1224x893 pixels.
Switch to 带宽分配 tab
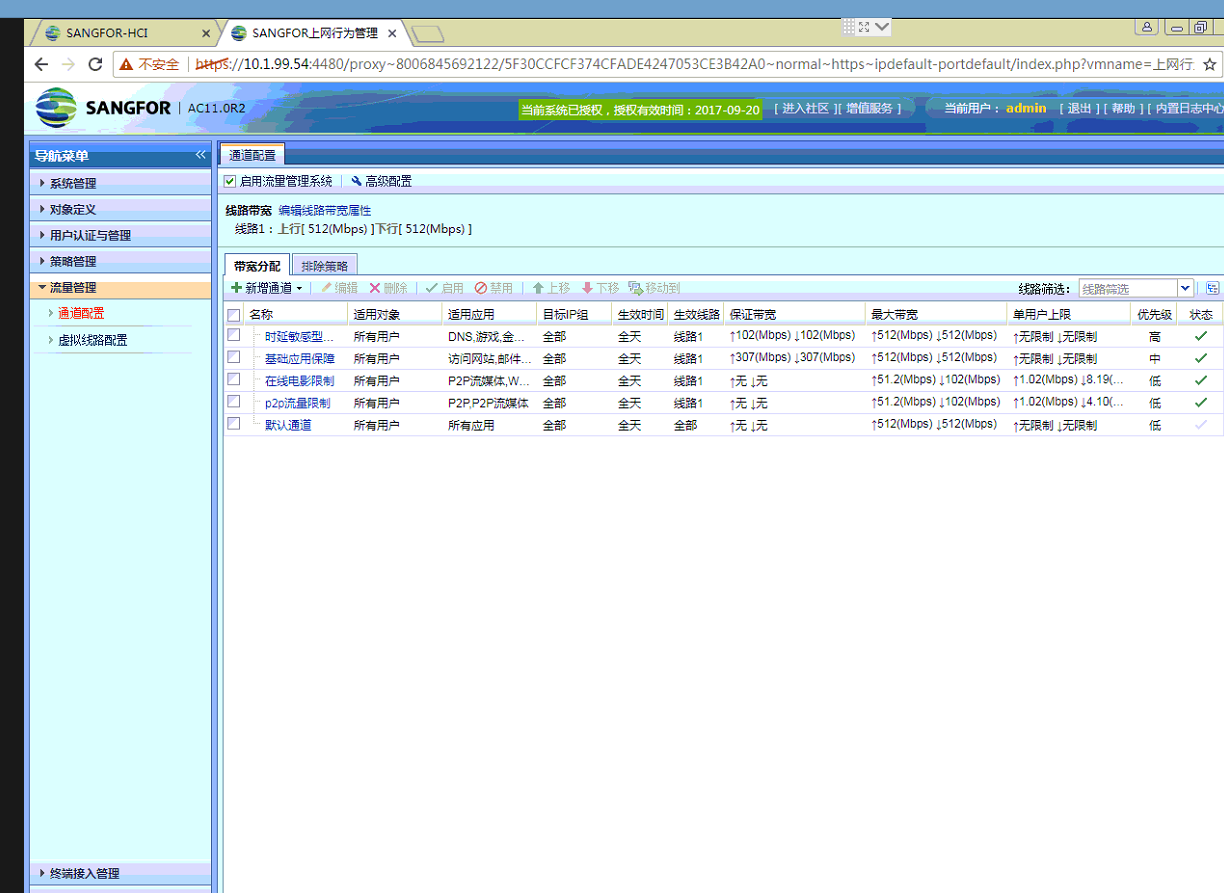[x=257, y=265]
